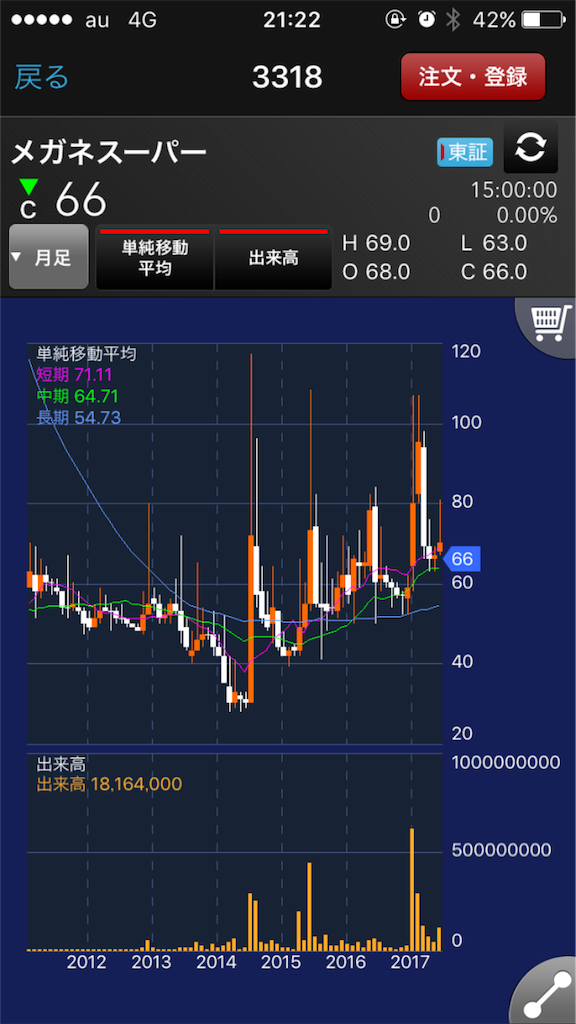Tap the trend line drawing icon
576x1024 pixels.
point(546,993)
